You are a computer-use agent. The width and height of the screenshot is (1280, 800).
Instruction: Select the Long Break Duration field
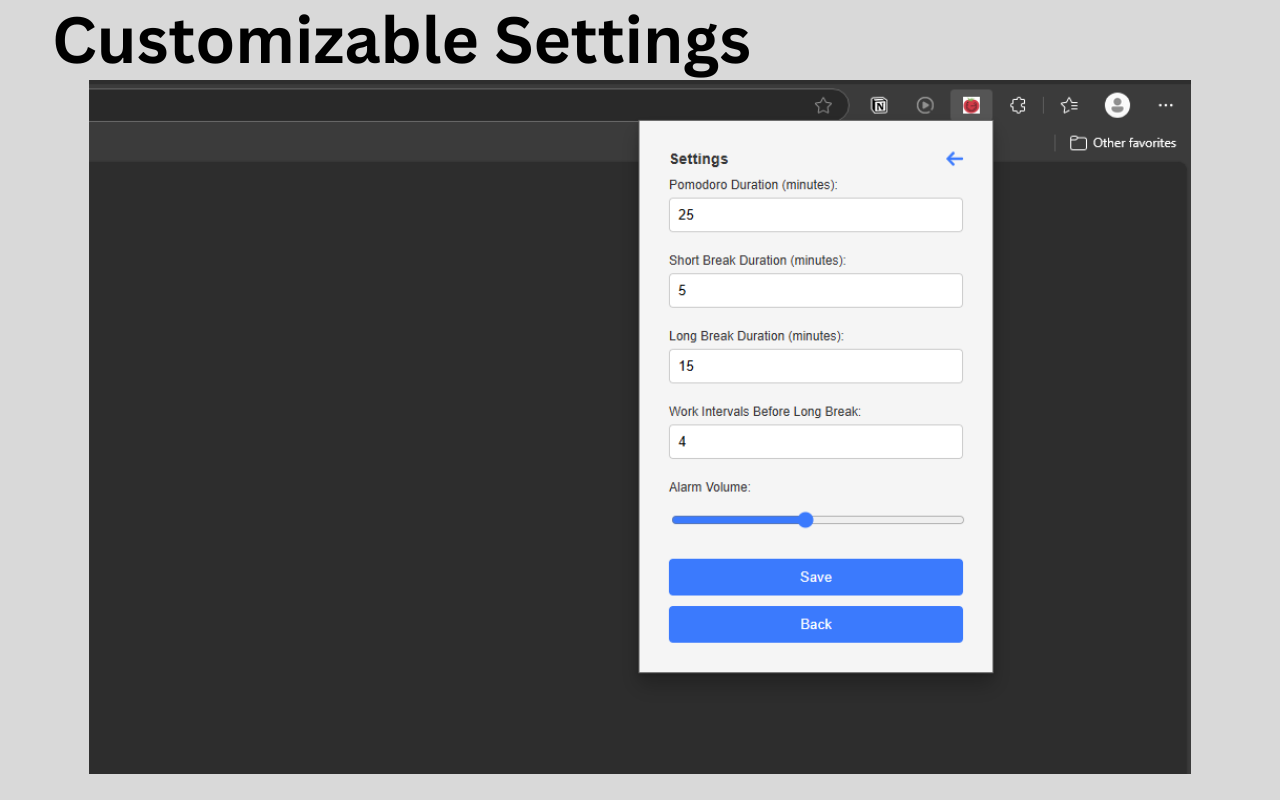pyautogui.click(x=815, y=366)
